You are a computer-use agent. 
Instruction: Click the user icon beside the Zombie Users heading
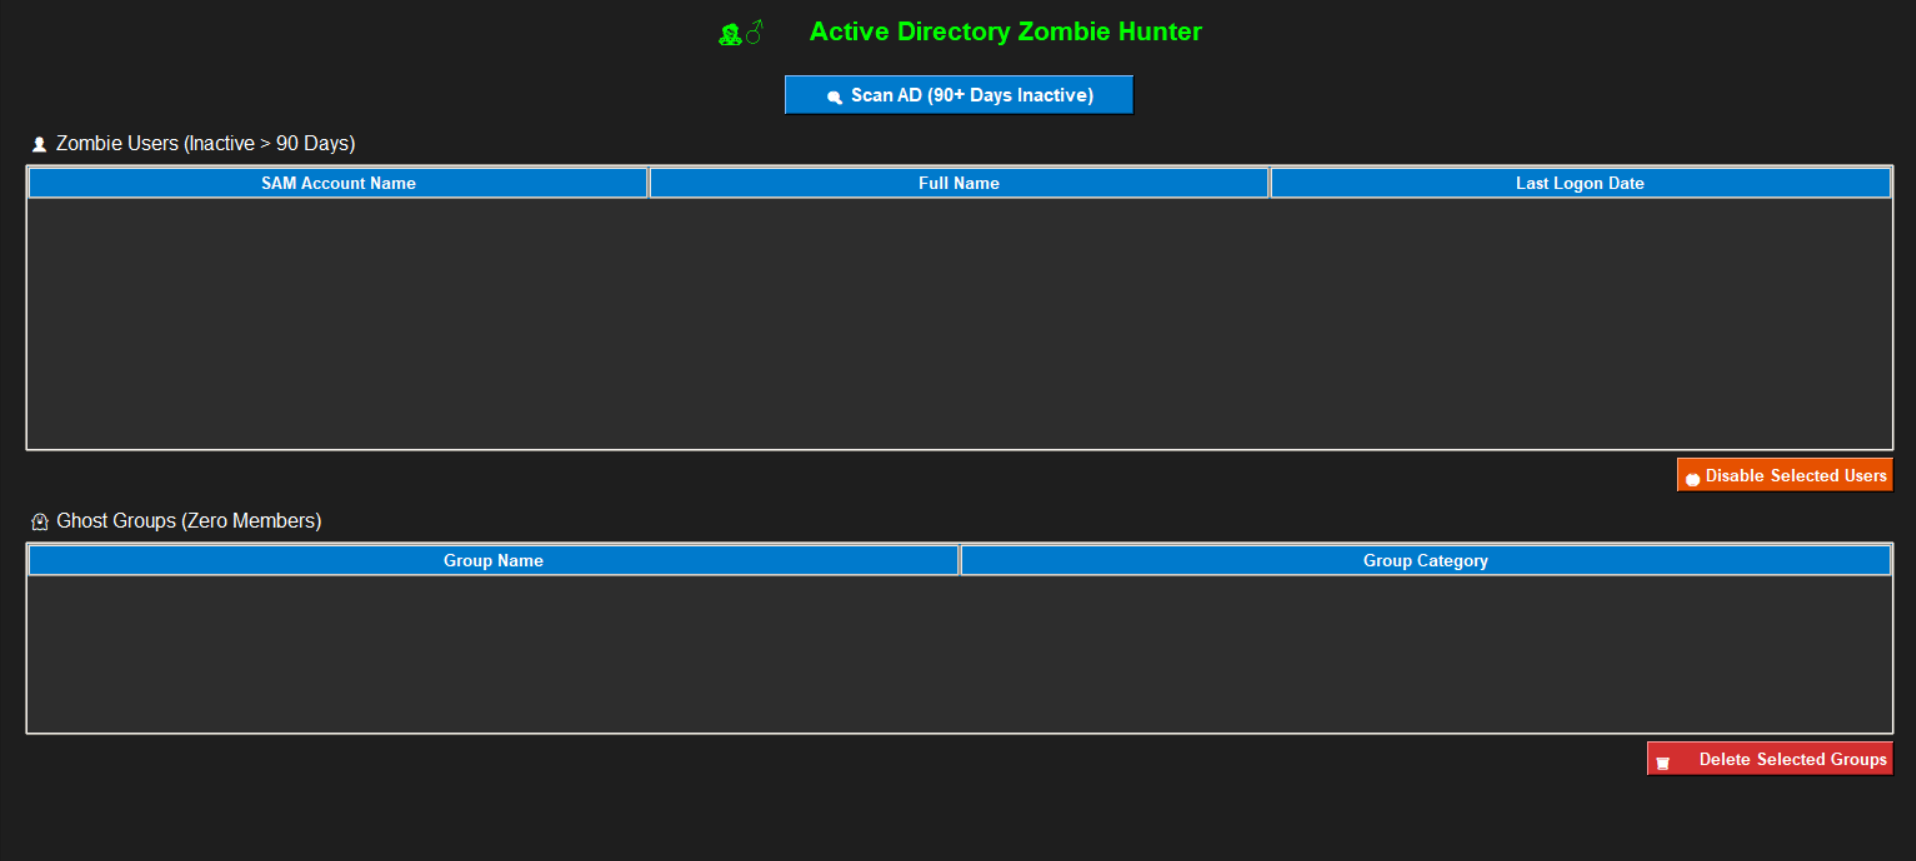click(x=39, y=145)
